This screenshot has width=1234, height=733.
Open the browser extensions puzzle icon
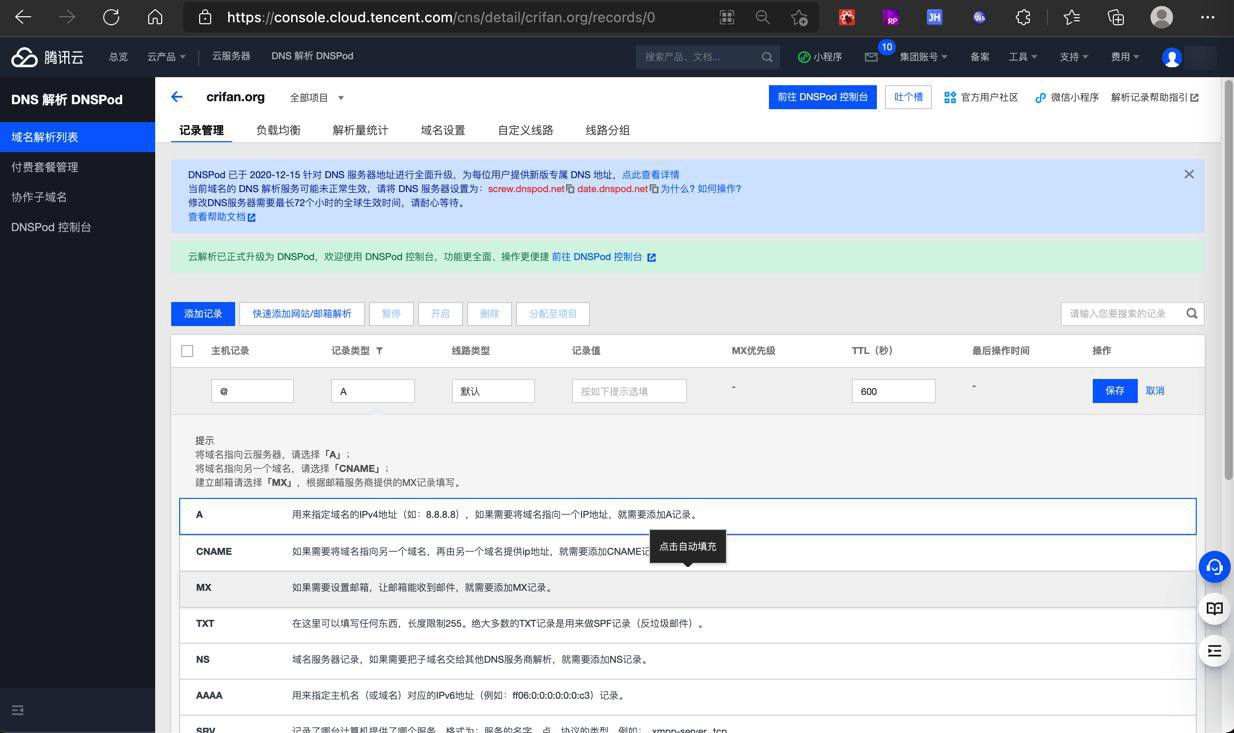point(1023,17)
